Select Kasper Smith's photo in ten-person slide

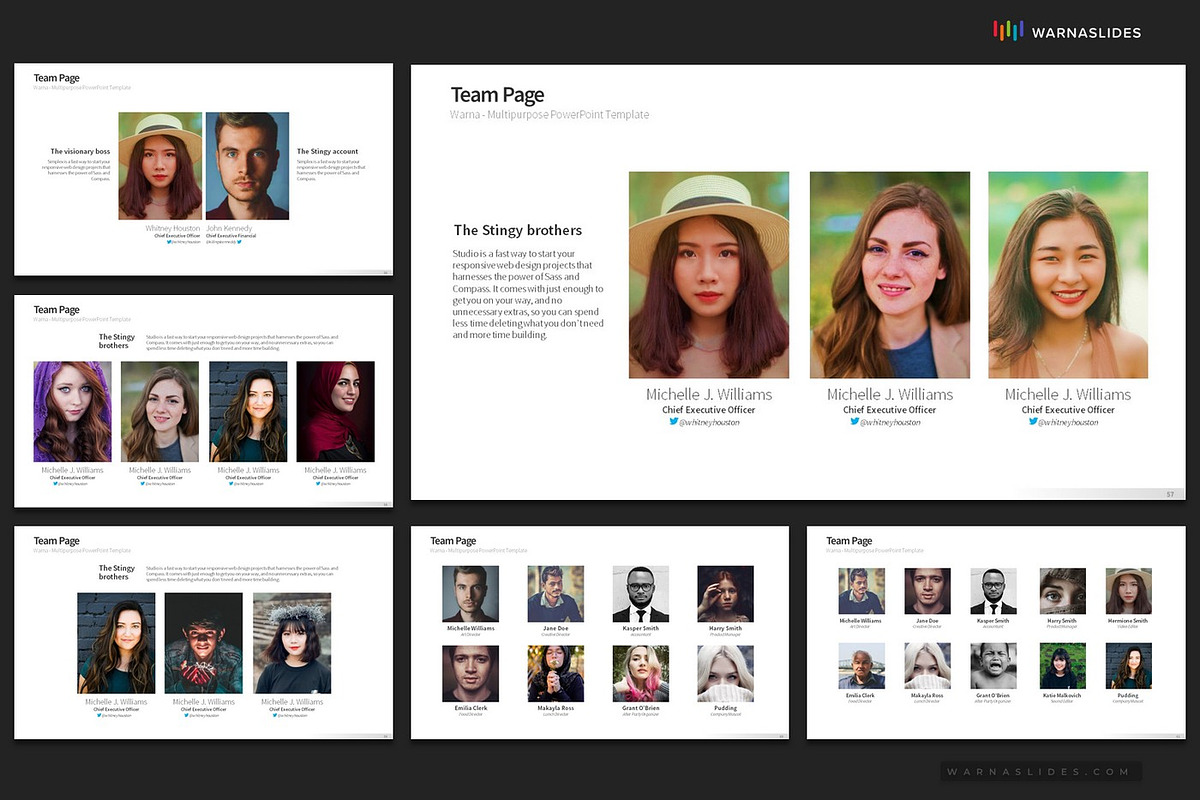993,591
